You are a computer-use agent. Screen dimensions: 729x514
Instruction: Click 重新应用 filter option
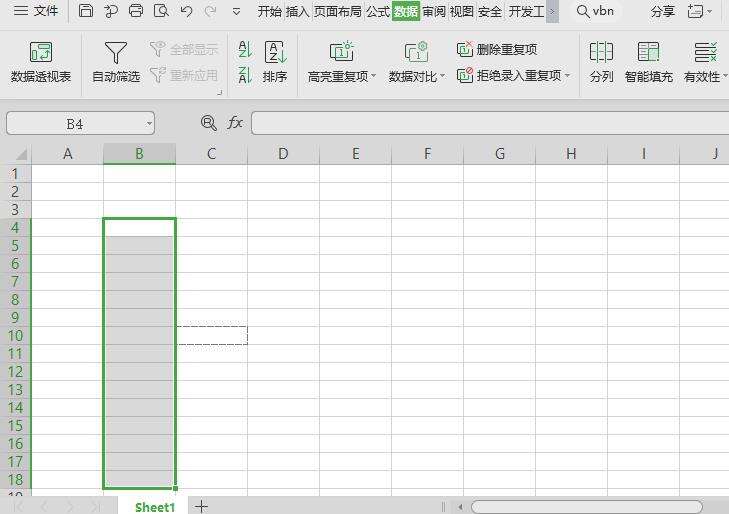coord(184,74)
